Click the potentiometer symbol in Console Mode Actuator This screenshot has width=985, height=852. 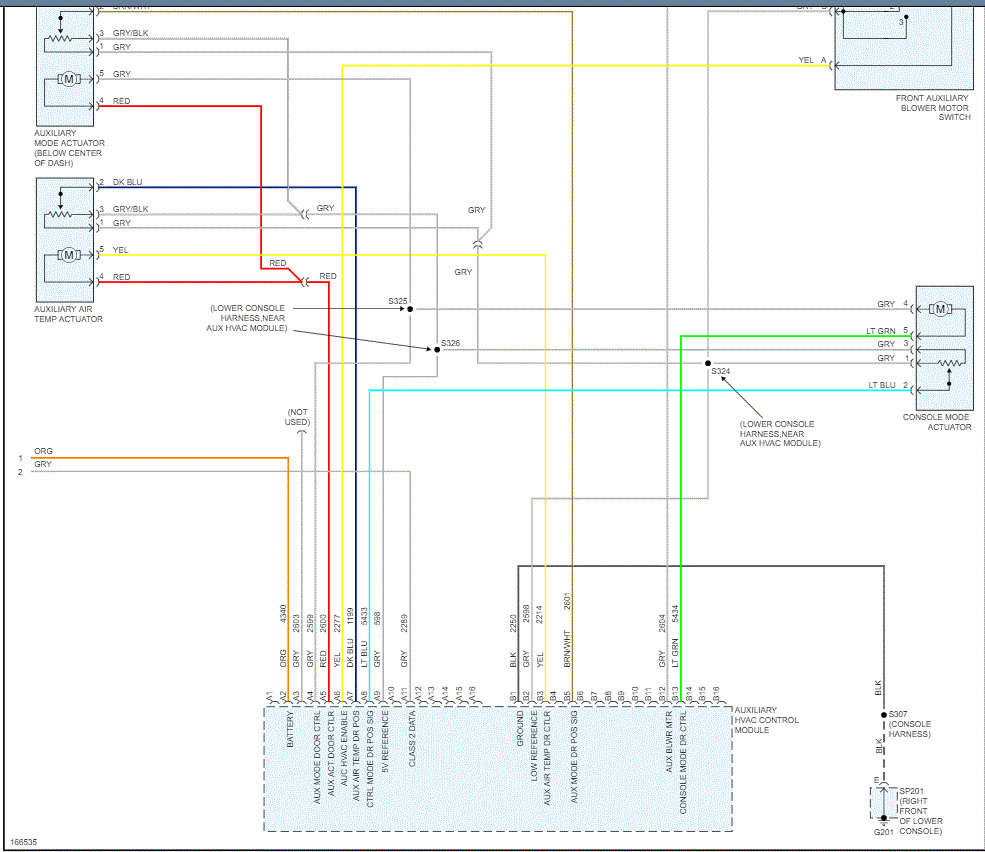949,363
